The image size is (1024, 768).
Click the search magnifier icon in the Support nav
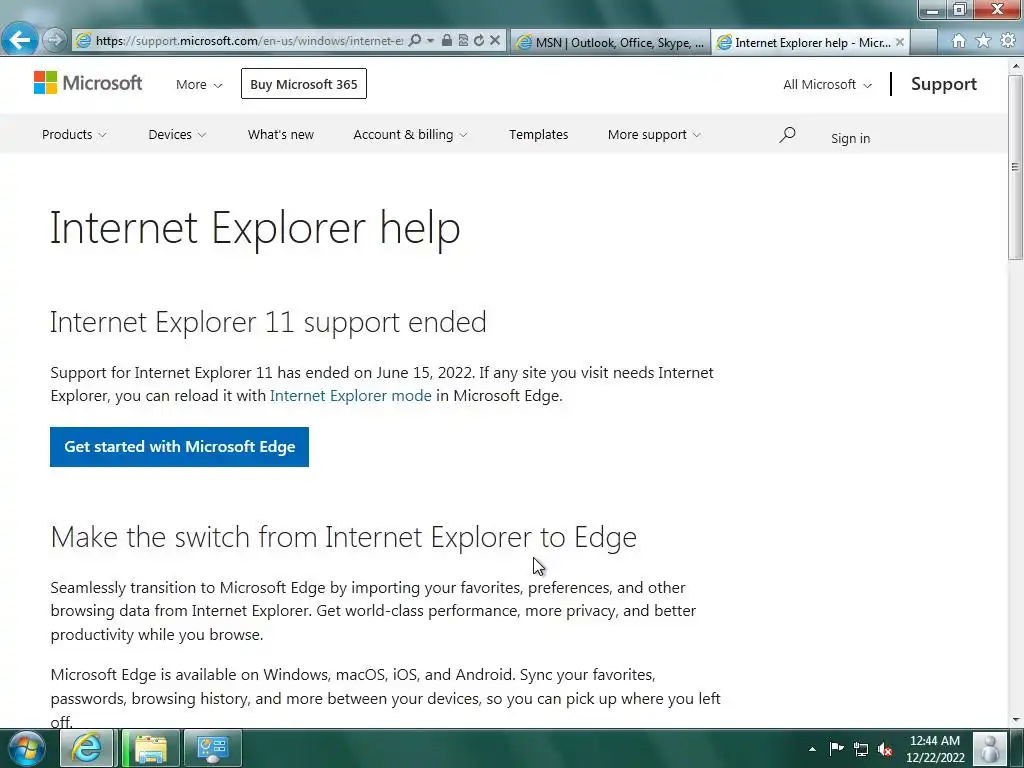tap(788, 135)
